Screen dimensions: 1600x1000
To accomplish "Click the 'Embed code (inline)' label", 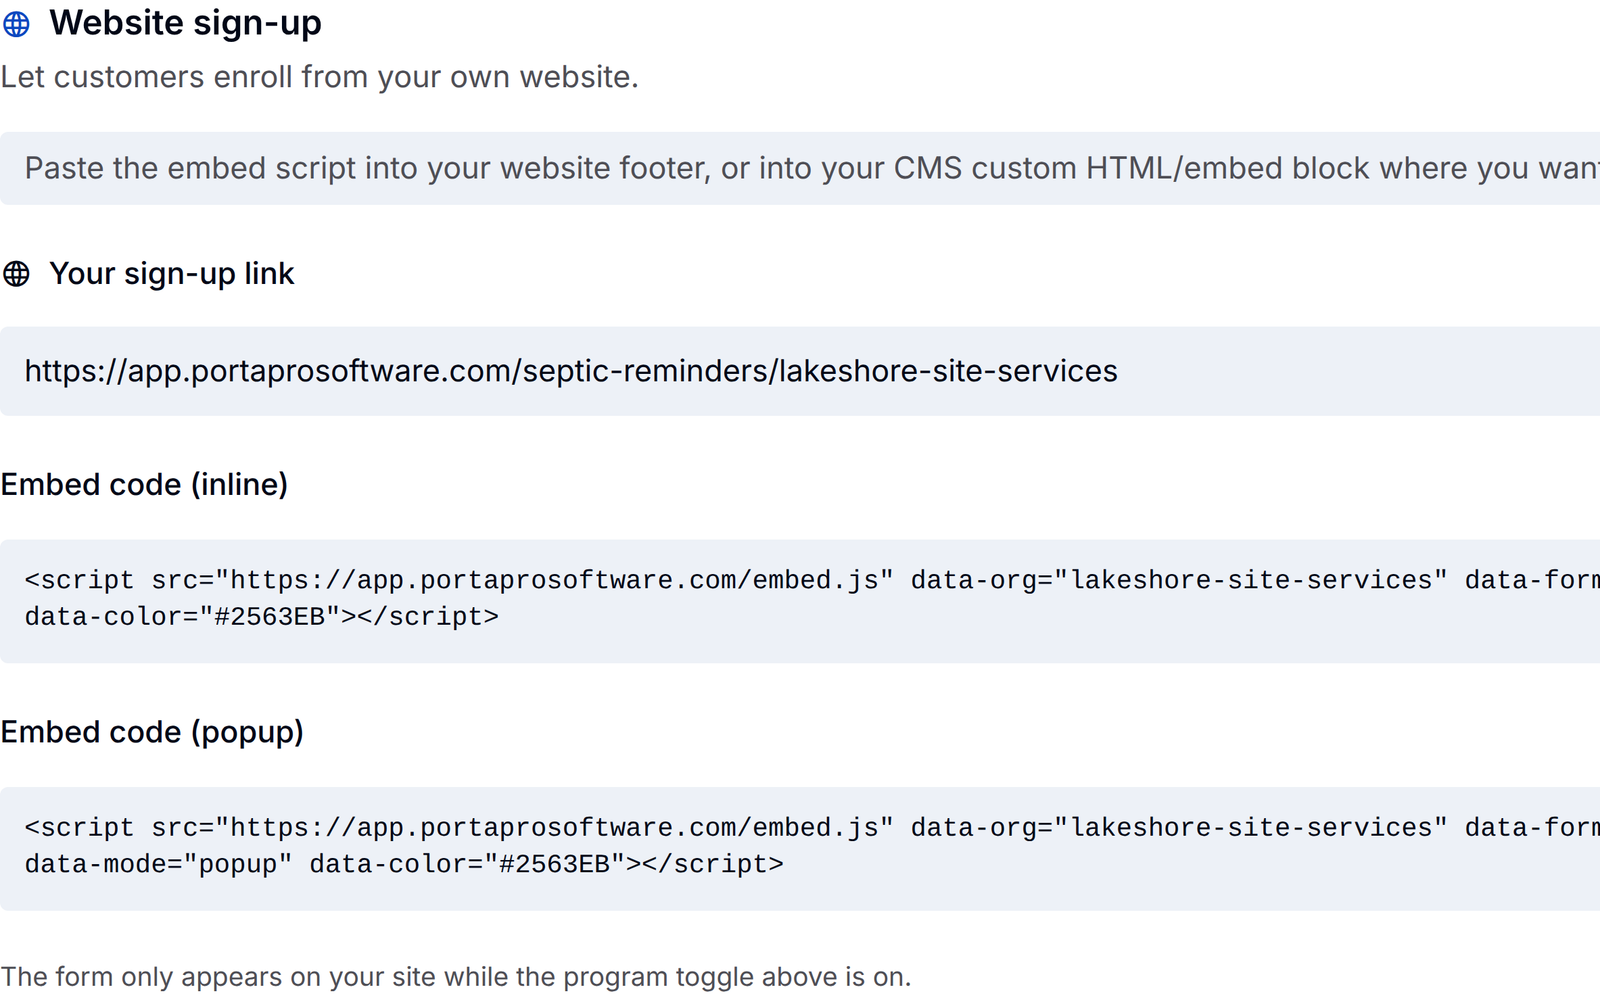I will (x=144, y=484).
